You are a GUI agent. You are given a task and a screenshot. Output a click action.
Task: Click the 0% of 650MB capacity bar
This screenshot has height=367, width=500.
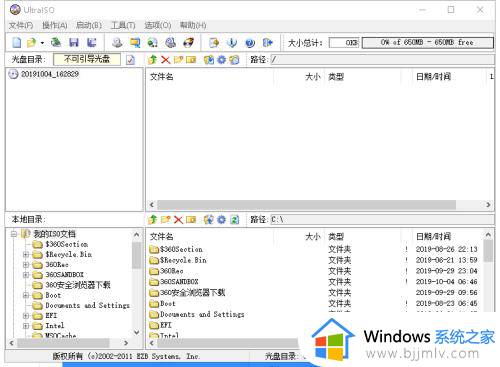428,43
